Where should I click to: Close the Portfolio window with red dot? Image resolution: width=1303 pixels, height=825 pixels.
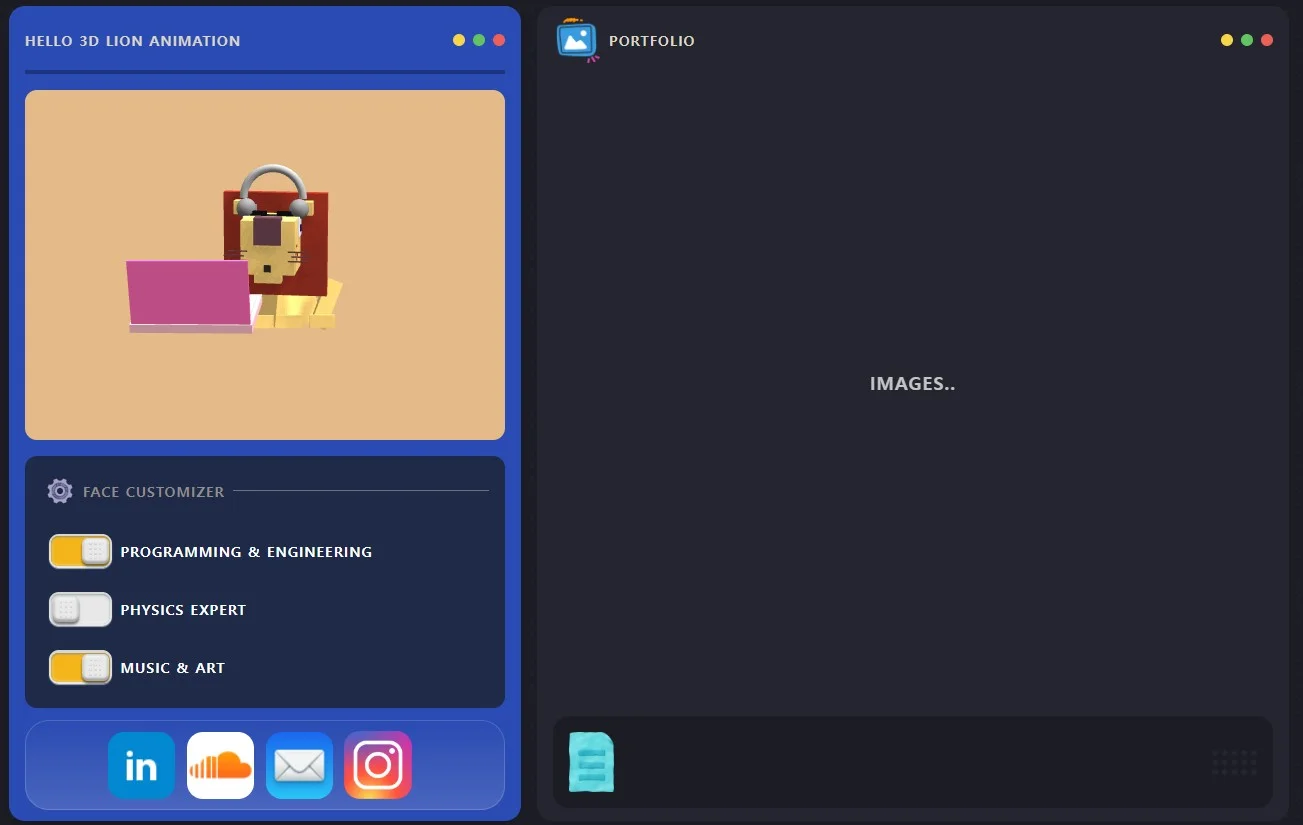click(x=1267, y=40)
